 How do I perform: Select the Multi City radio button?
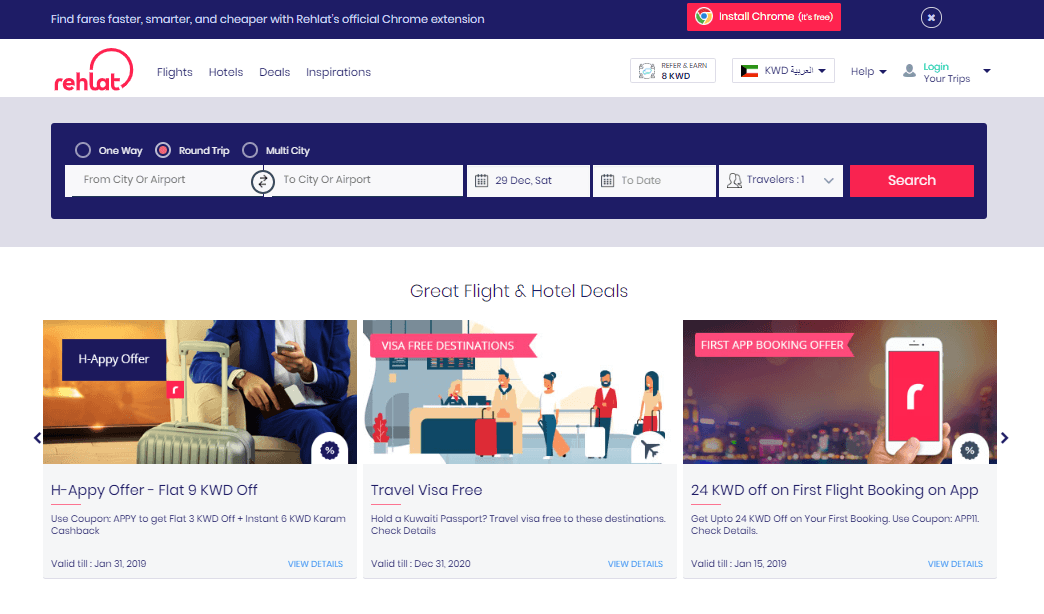click(x=250, y=150)
